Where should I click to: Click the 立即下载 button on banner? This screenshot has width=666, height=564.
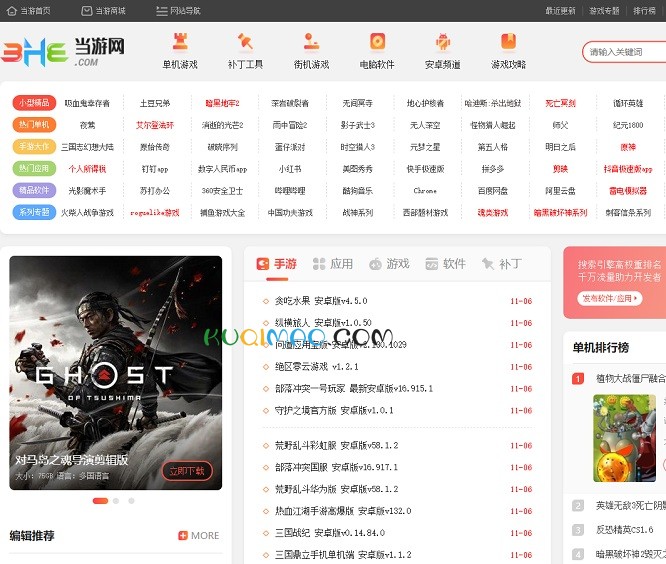tap(187, 471)
